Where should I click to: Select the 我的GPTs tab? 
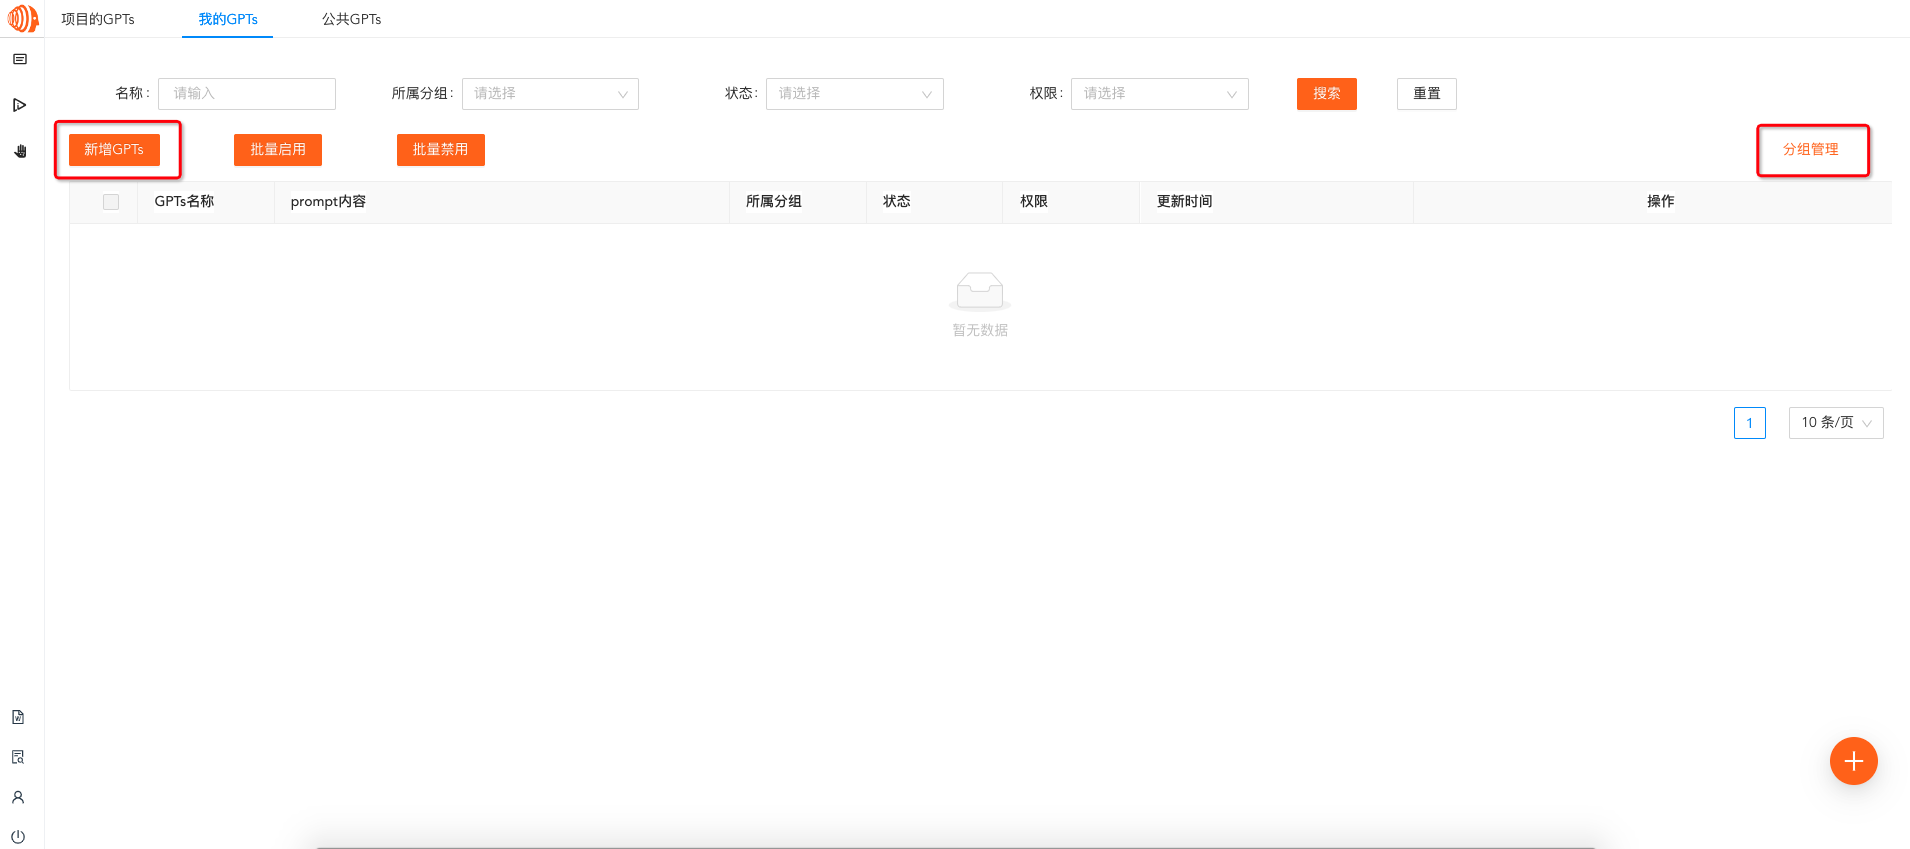(x=228, y=19)
